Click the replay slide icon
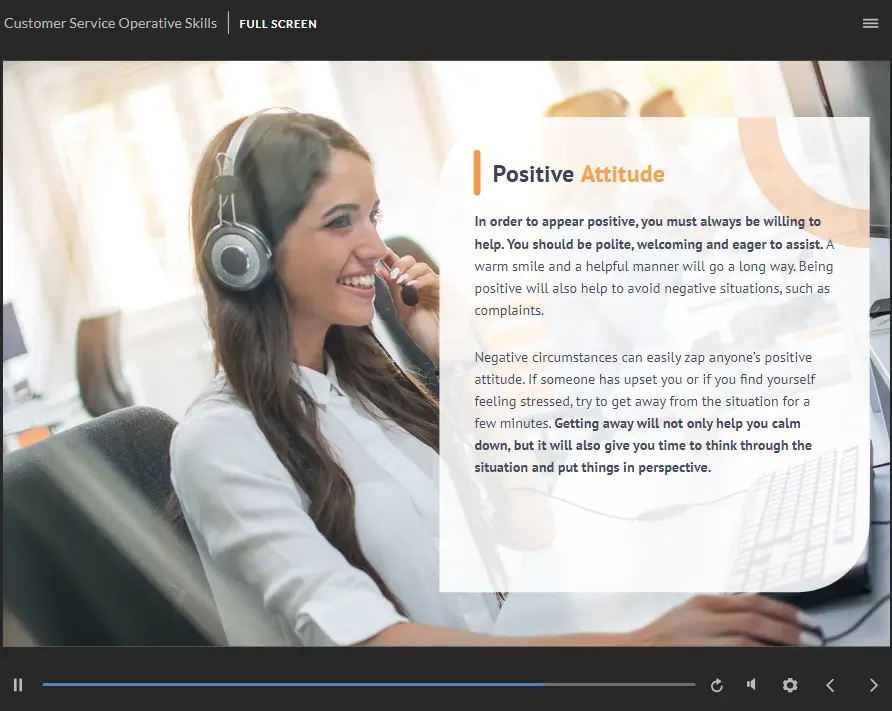 point(716,685)
